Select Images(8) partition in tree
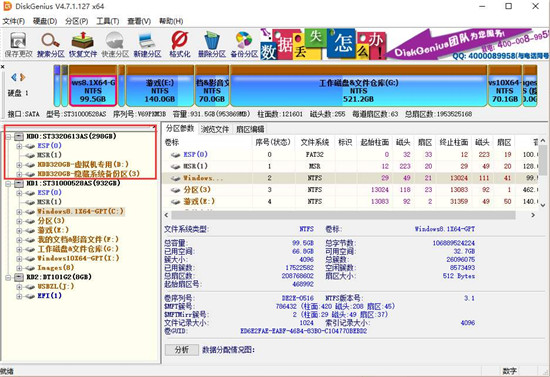 (56, 268)
